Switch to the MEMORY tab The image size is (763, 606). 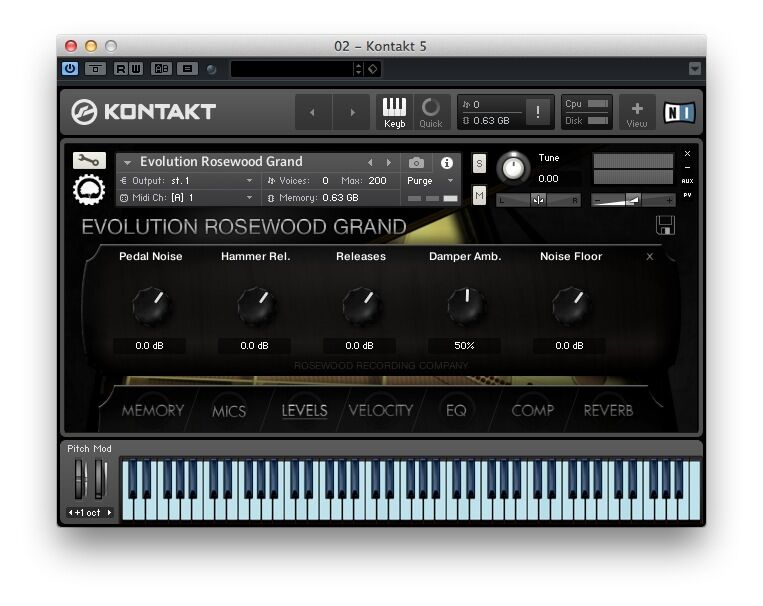coord(153,411)
